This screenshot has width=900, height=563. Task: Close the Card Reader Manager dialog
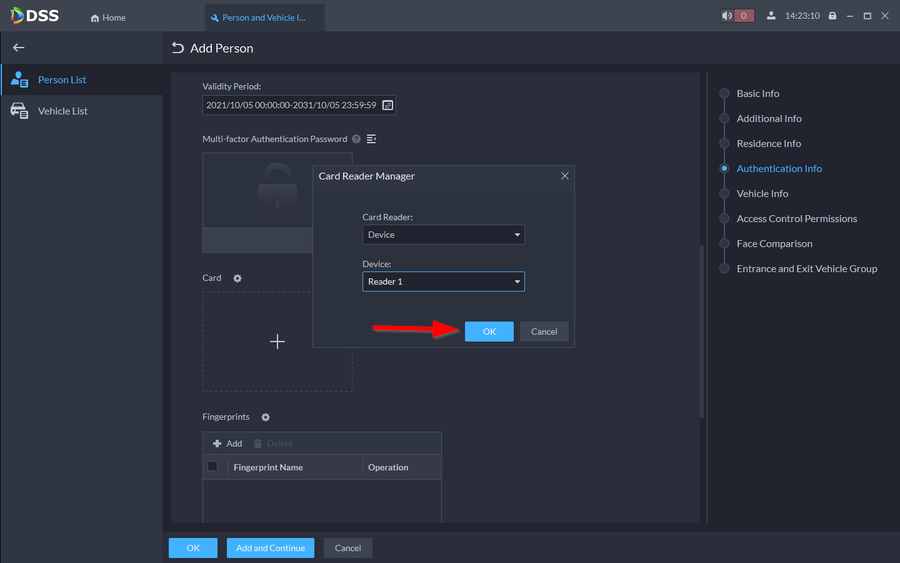(x=564, y=176)
